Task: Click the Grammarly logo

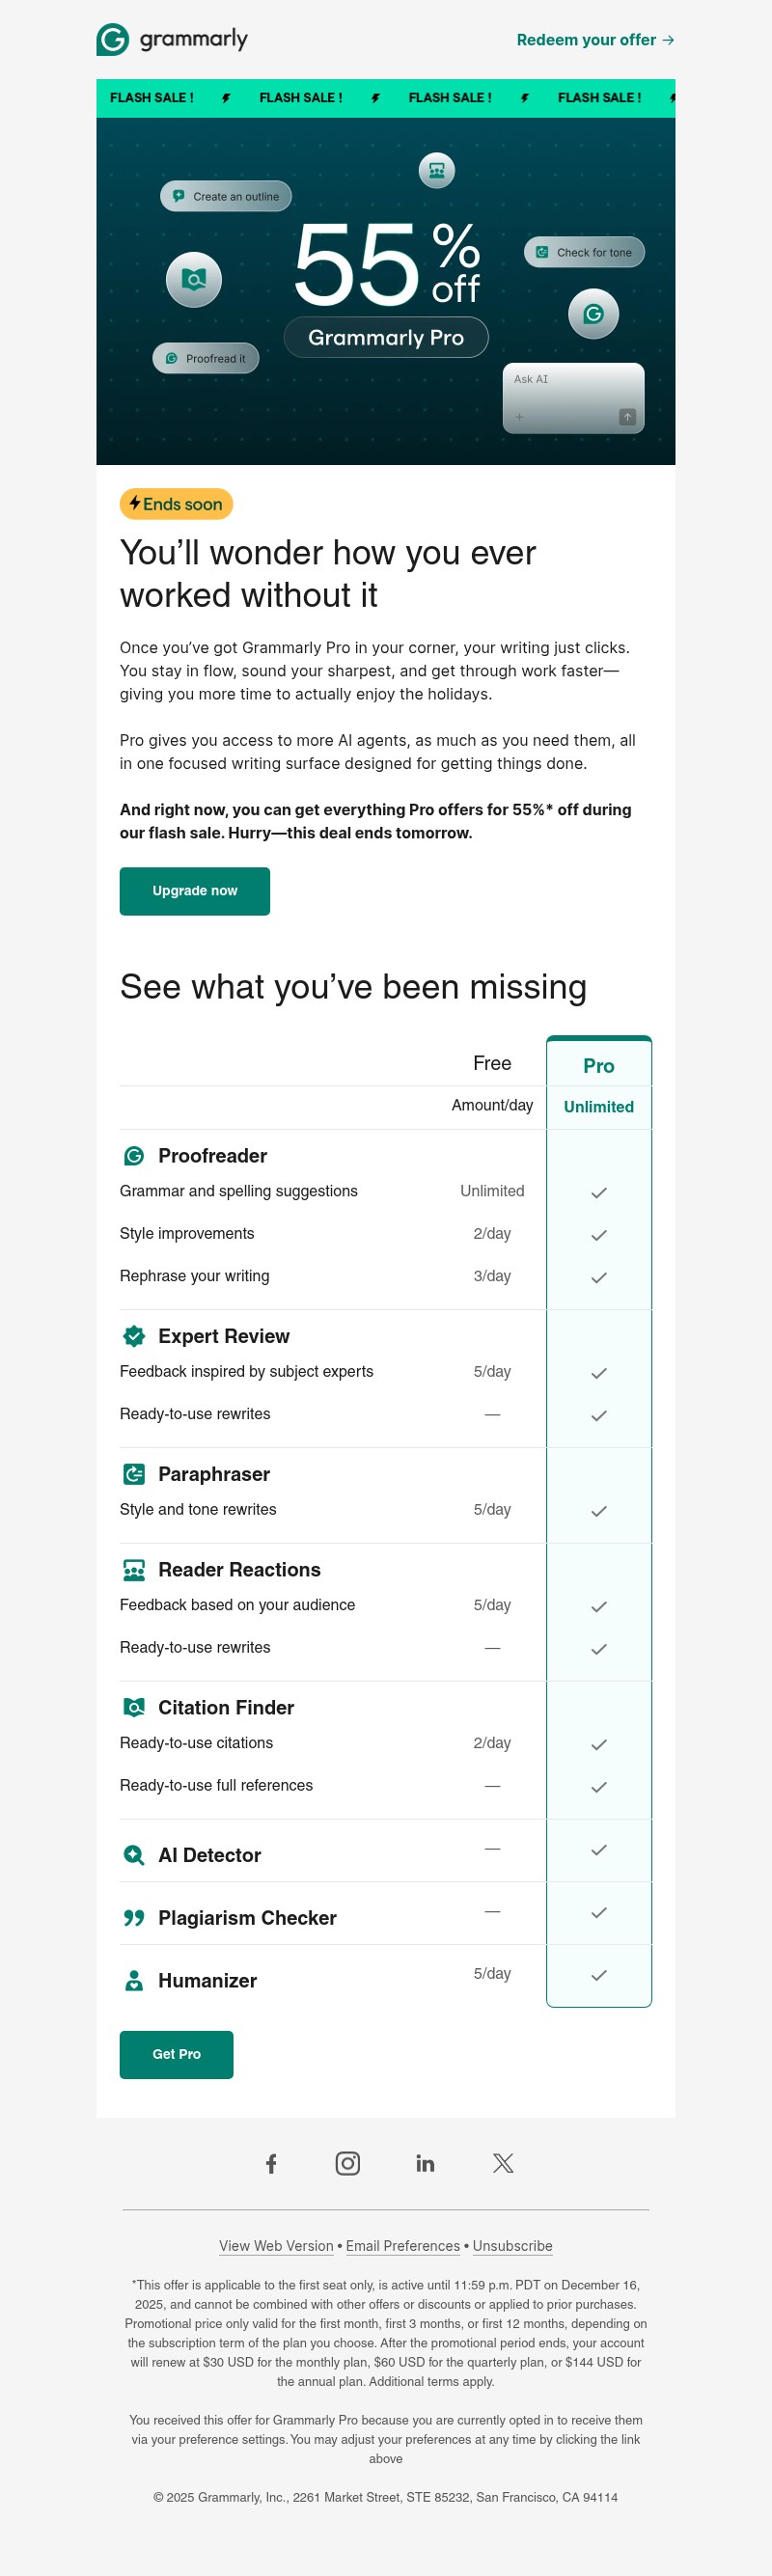Action: pos(172,41)
